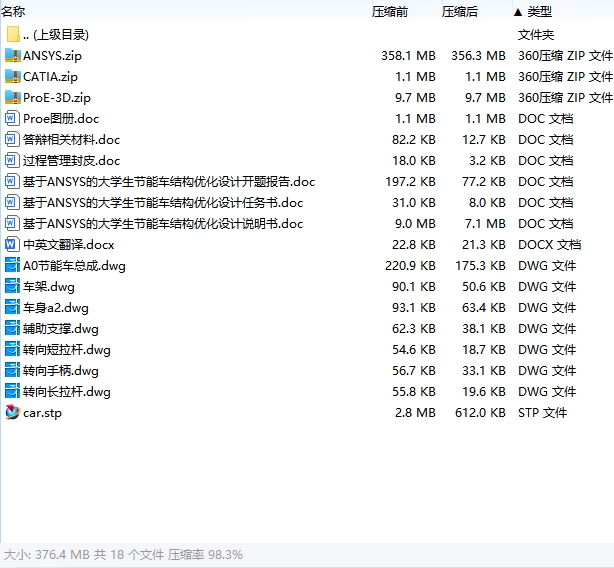This screenshot has width=614, height=568.
Task: Select 基于ANSYS的大学生节能车结构优化设计任务书.doc
Action: click(163, 203)
